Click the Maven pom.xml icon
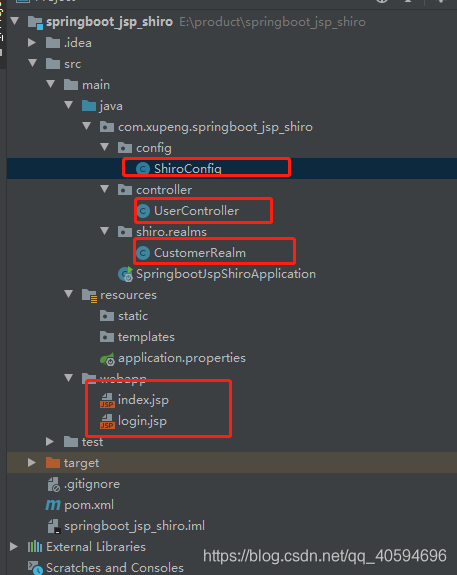The image size is (457, 575). point(53,505)
